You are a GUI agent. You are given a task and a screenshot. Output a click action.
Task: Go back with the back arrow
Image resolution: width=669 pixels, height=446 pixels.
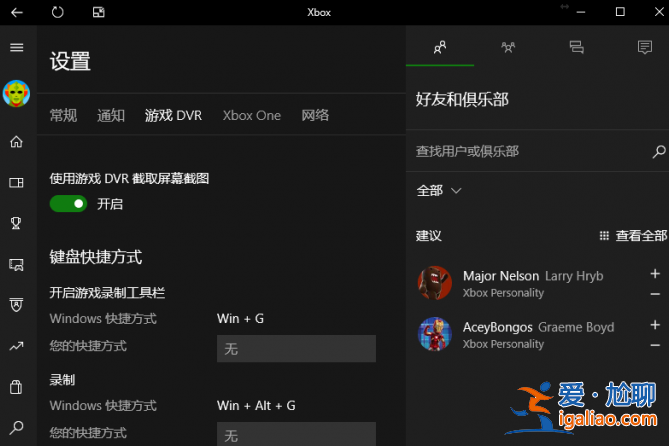coord(17,12)
